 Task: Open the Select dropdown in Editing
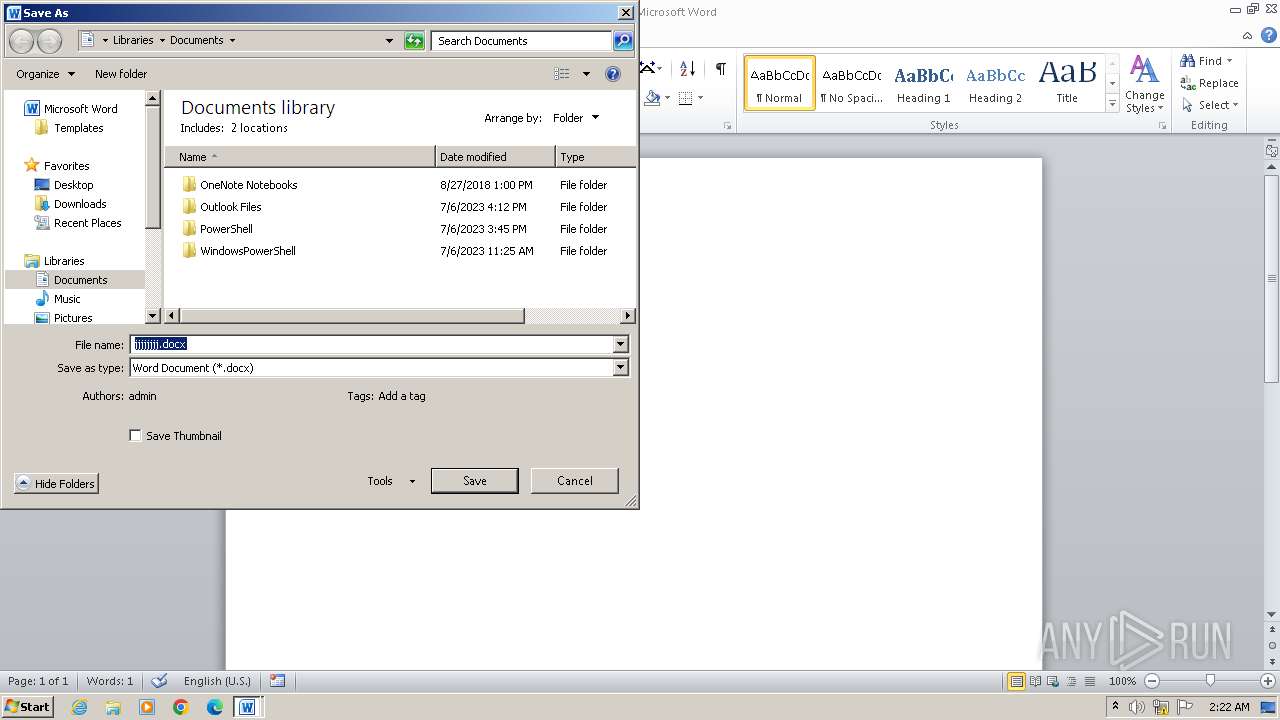coord(1209,105)
